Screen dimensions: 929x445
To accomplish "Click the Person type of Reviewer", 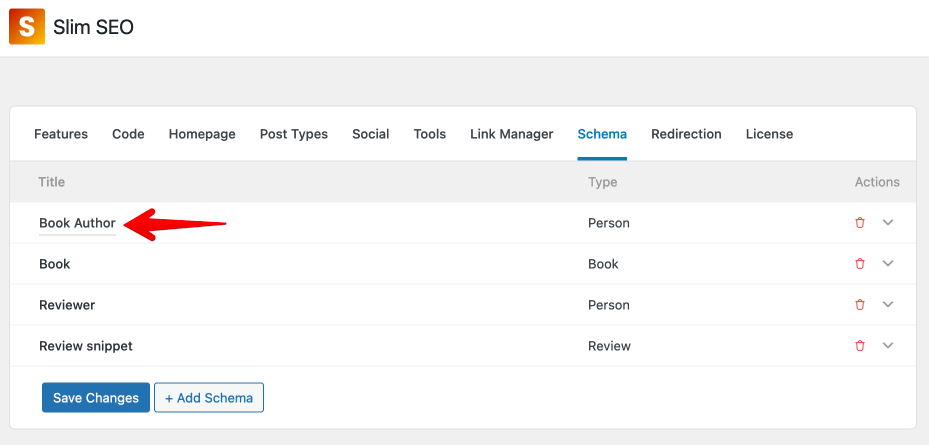I will point(608,305).
